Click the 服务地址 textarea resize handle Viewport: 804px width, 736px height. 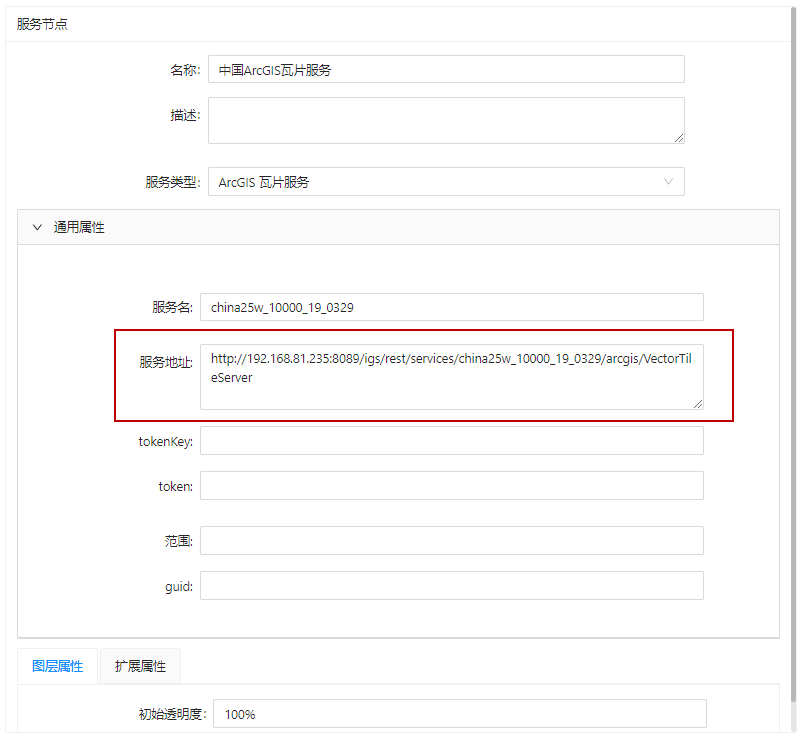698,404
